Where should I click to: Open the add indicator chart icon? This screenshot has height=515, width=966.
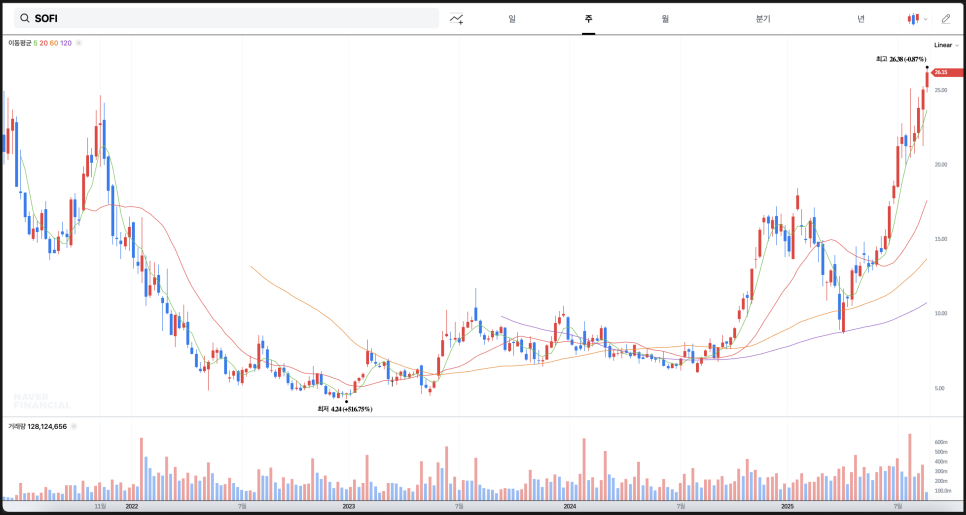pyautogui.click(x=456, y=18)
